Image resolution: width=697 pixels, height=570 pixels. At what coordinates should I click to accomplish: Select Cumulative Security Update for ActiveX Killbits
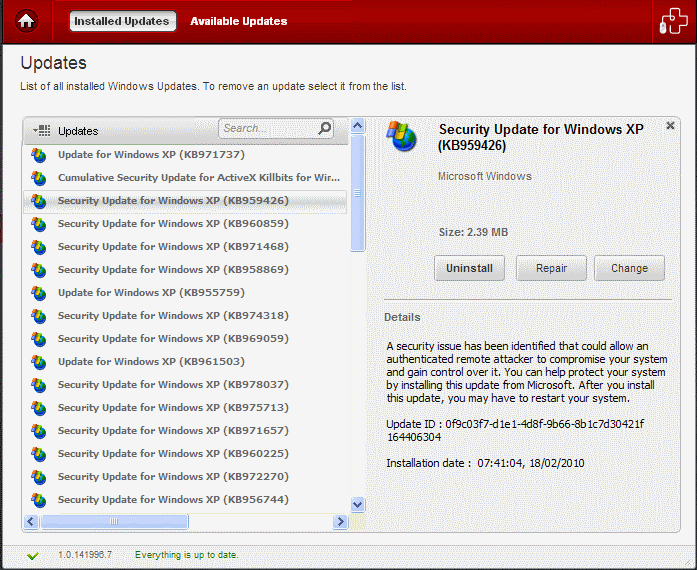point(185,178)
